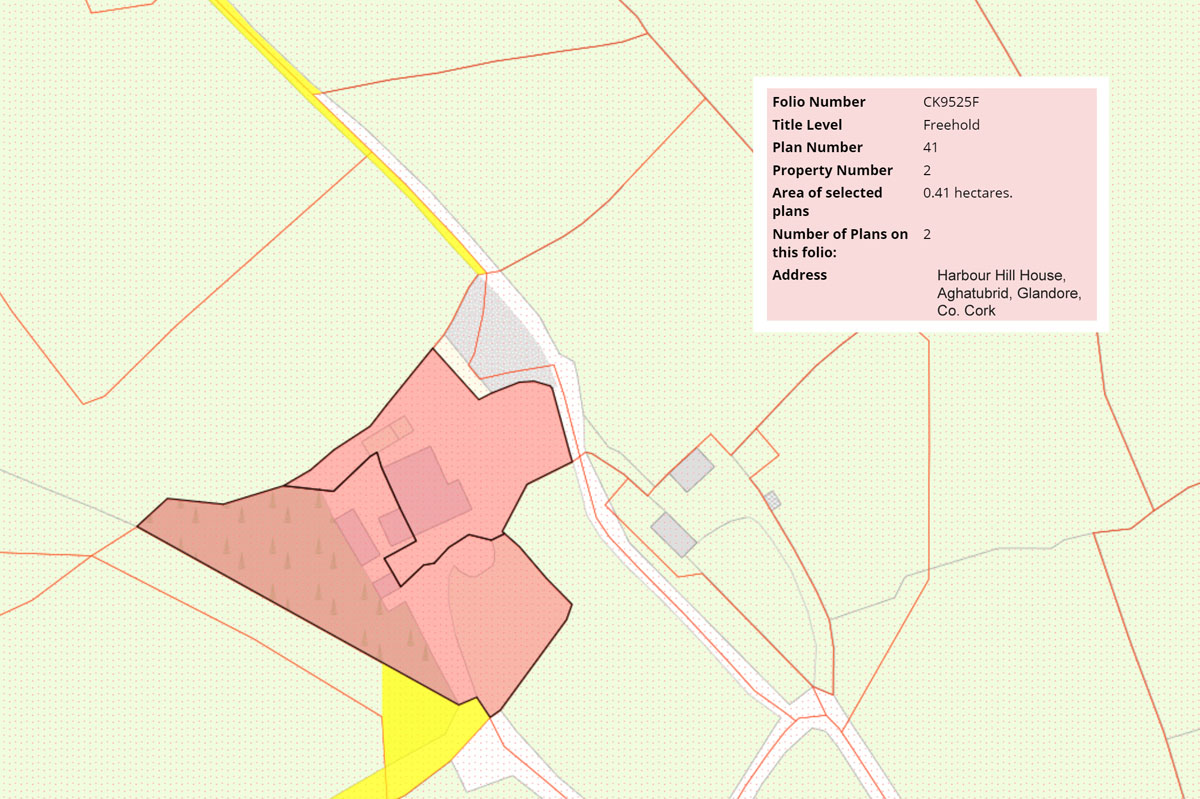Viewport: 1200px width, 799px height.
Task: Click the Freehold title level value
Action: tap(951, 125)
